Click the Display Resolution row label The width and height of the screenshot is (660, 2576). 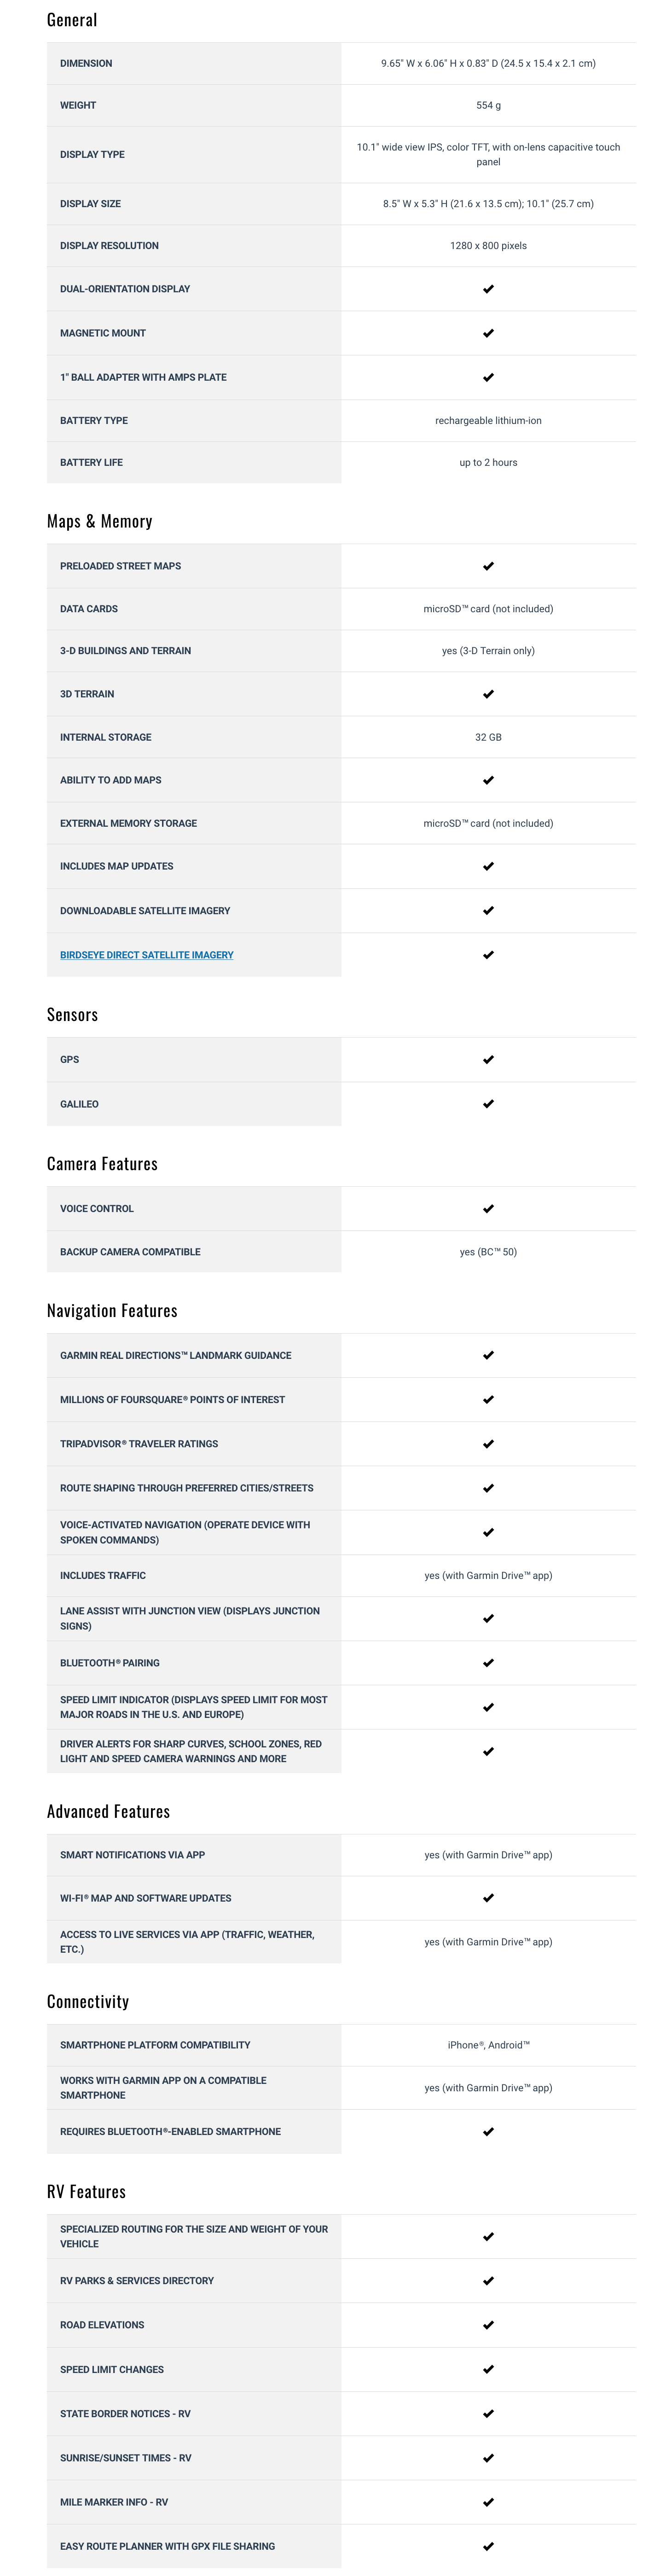pyautogui.click(x=109, y=246)
